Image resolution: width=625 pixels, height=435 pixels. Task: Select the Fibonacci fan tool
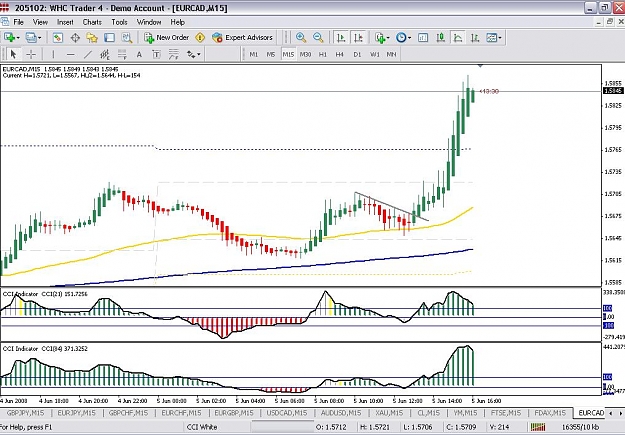tap(173, 54)
